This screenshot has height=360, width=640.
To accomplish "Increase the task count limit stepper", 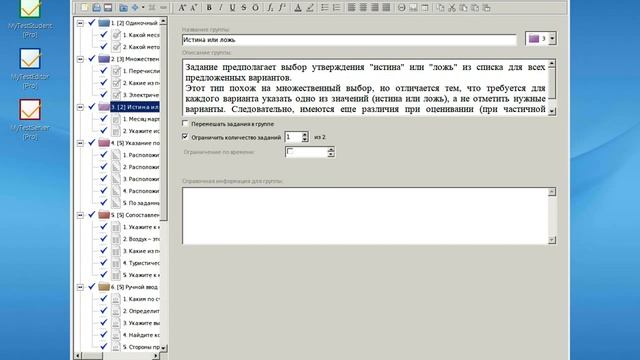I will (x=305, y=134).
